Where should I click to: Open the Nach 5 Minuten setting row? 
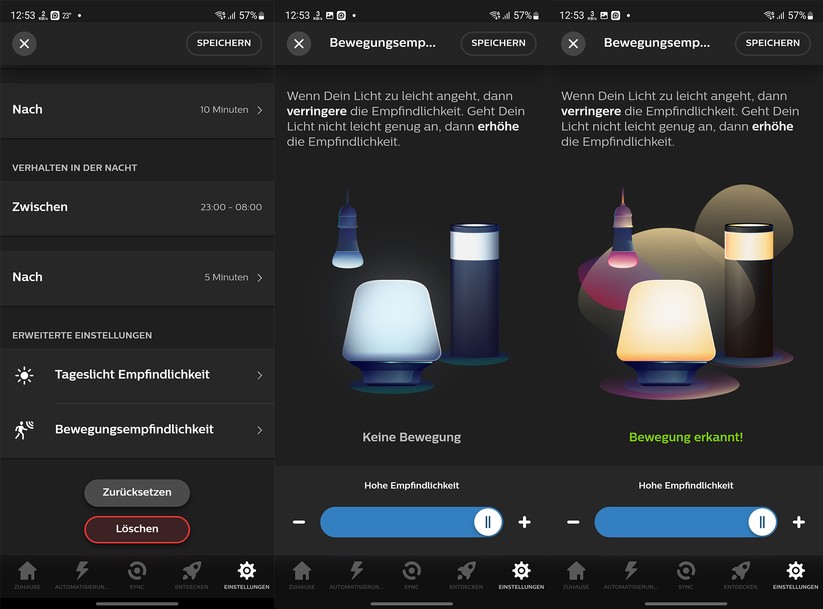tap(137, 277)
